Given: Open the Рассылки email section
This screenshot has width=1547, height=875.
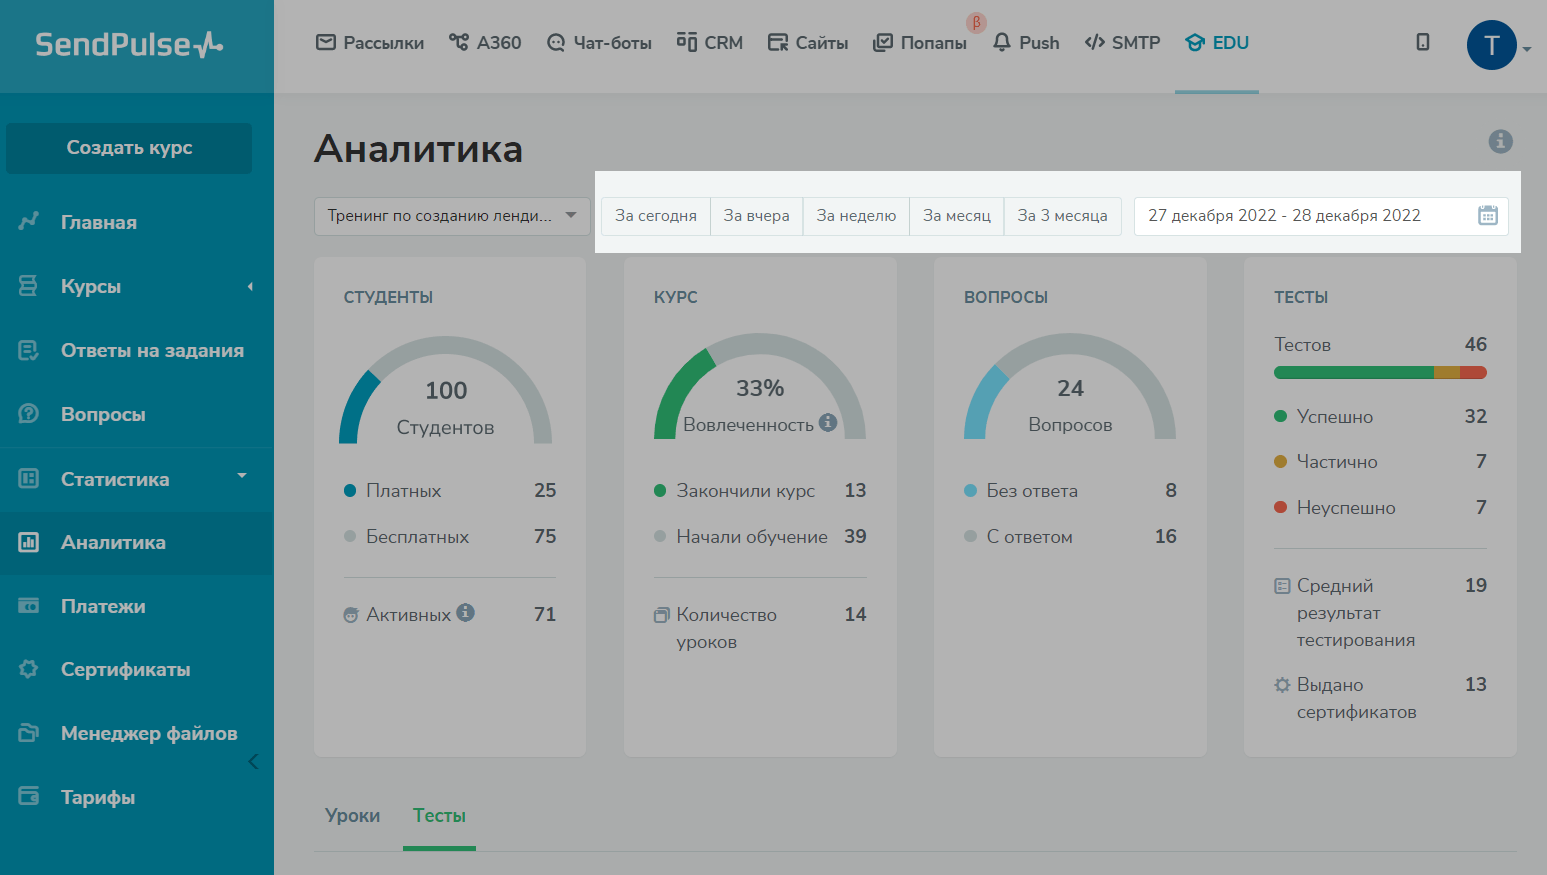Looking at the screenshot, I should coord(370,43).
